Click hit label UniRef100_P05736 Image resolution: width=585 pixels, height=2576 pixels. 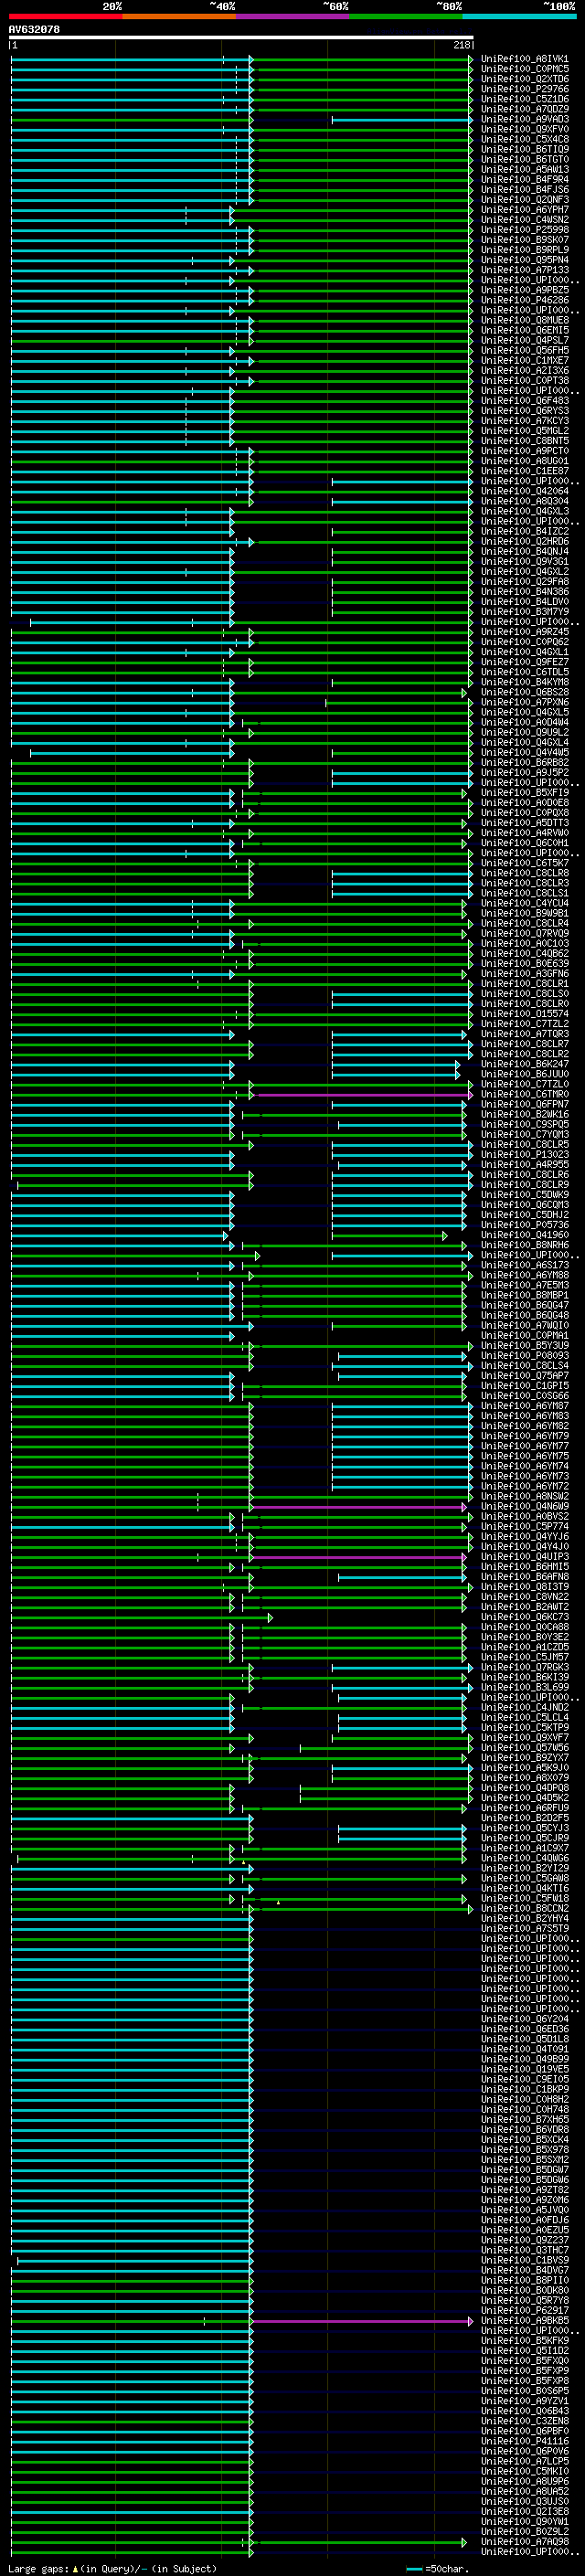[525, 1225]
